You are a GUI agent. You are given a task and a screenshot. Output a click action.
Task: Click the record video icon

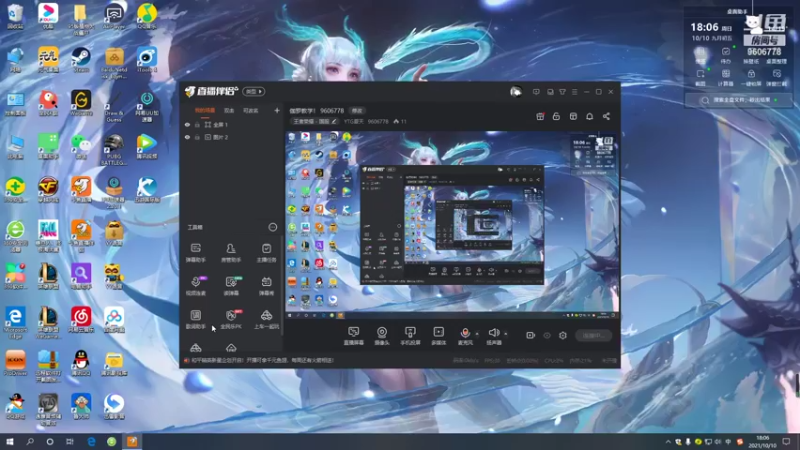531,335
